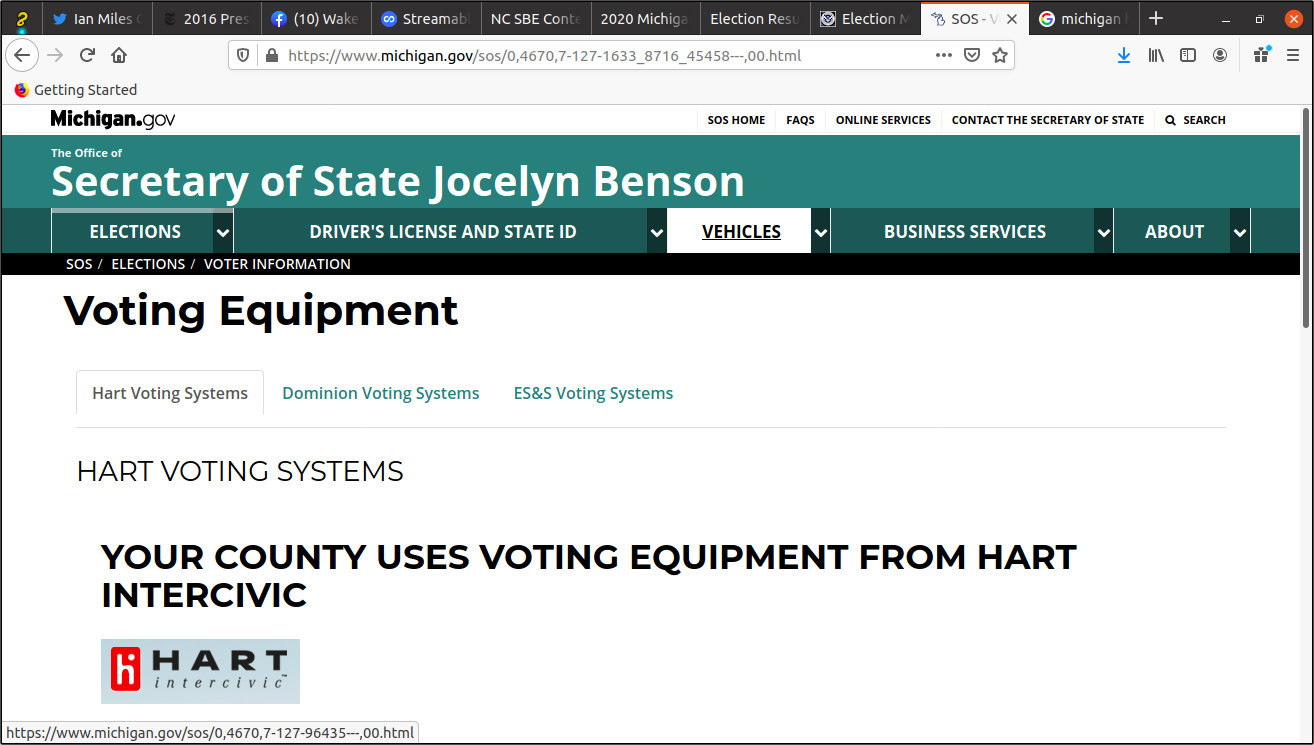Open page actions three-dot menu

pyautogui.click(x=944, y=55)
